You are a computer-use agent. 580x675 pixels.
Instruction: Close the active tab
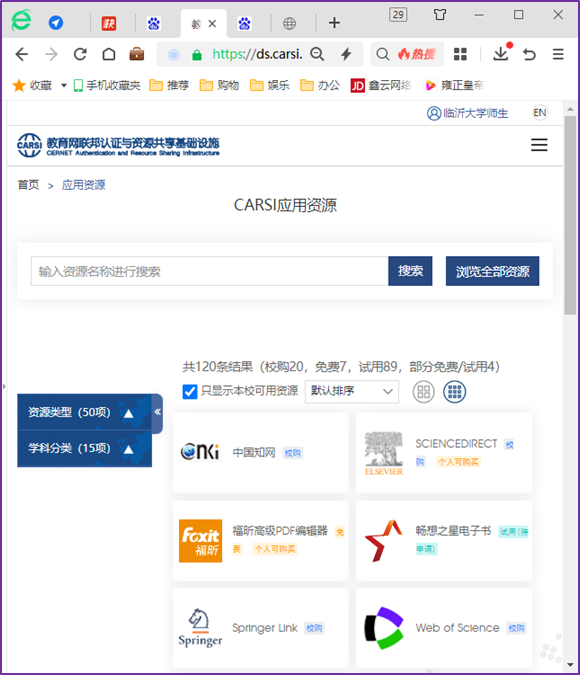click(212, 24)
